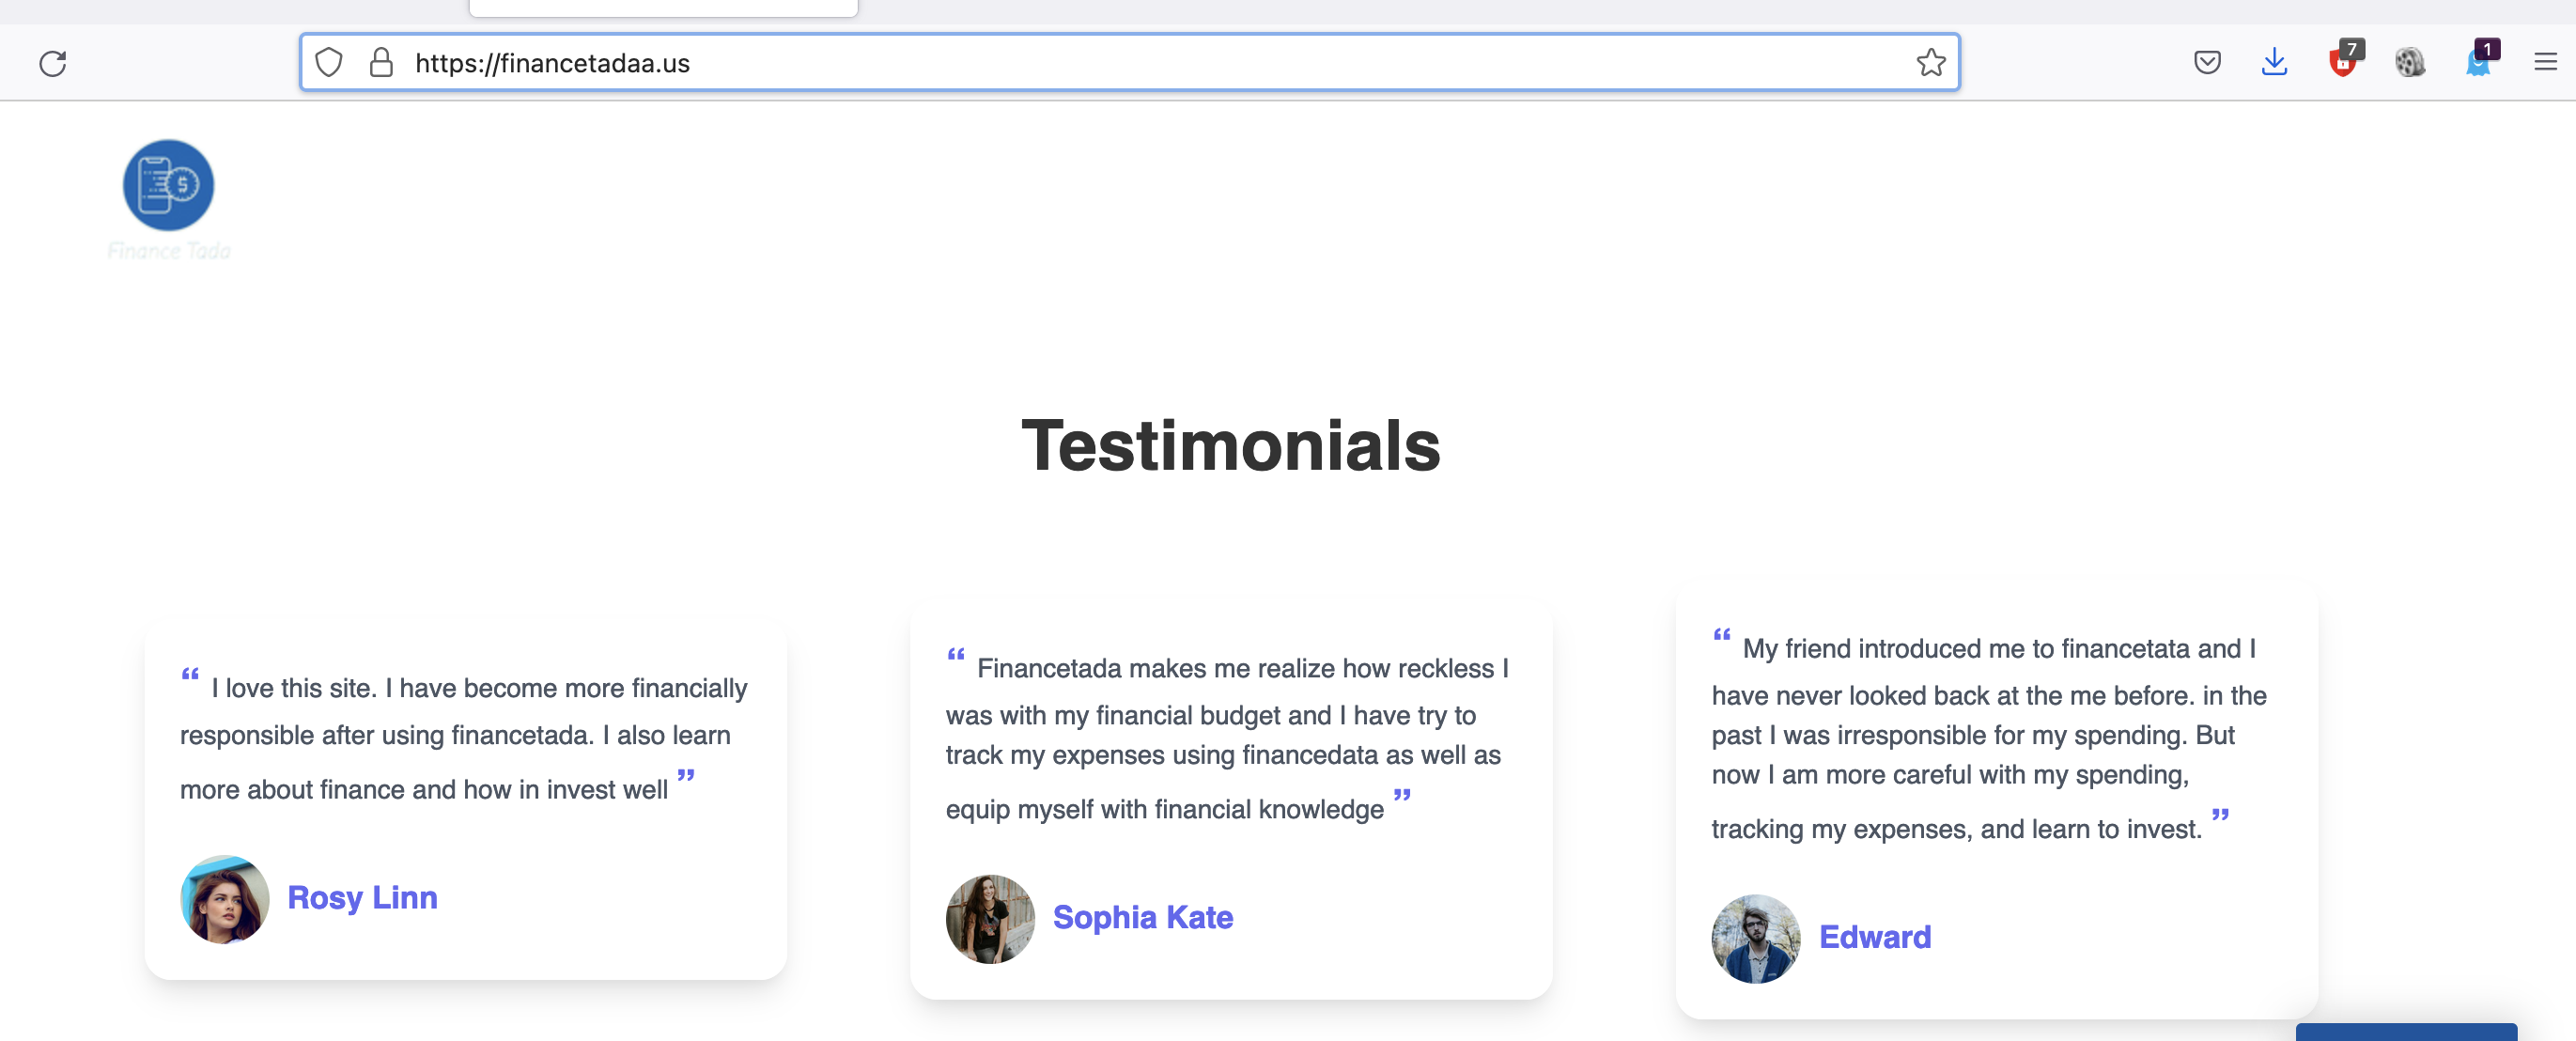Click Edward's name link
The image size is (2576, 1041).
tap(1874, 937)
